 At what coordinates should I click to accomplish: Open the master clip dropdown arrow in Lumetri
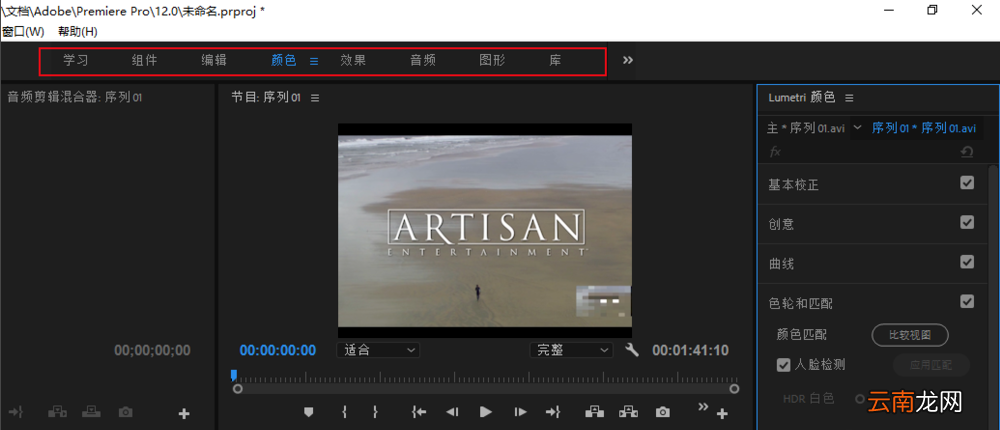(858, 128)
